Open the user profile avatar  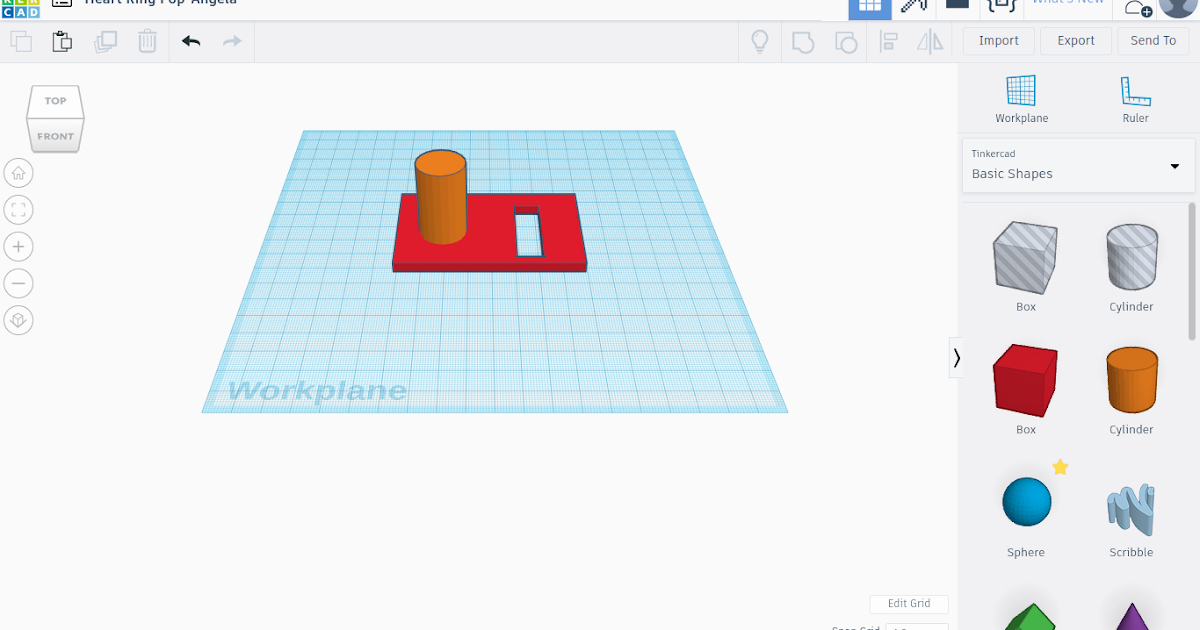[x=1178, y=6]
